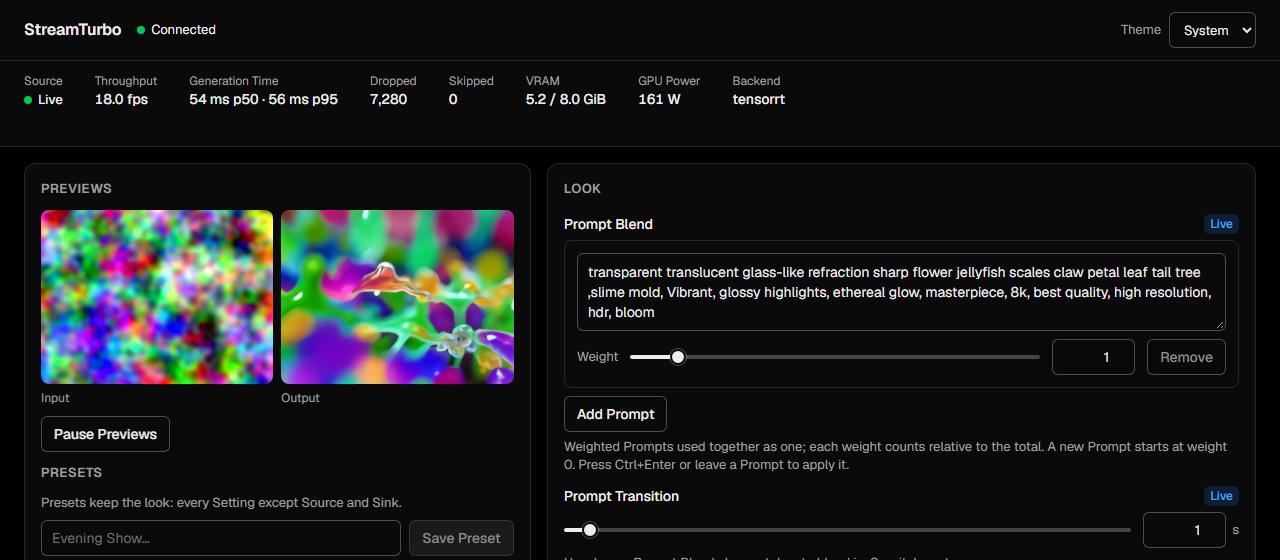Screen dimensions: 1280x560
Task: Click the 54 ms p50 generation time value
Action: click(224, 99)
